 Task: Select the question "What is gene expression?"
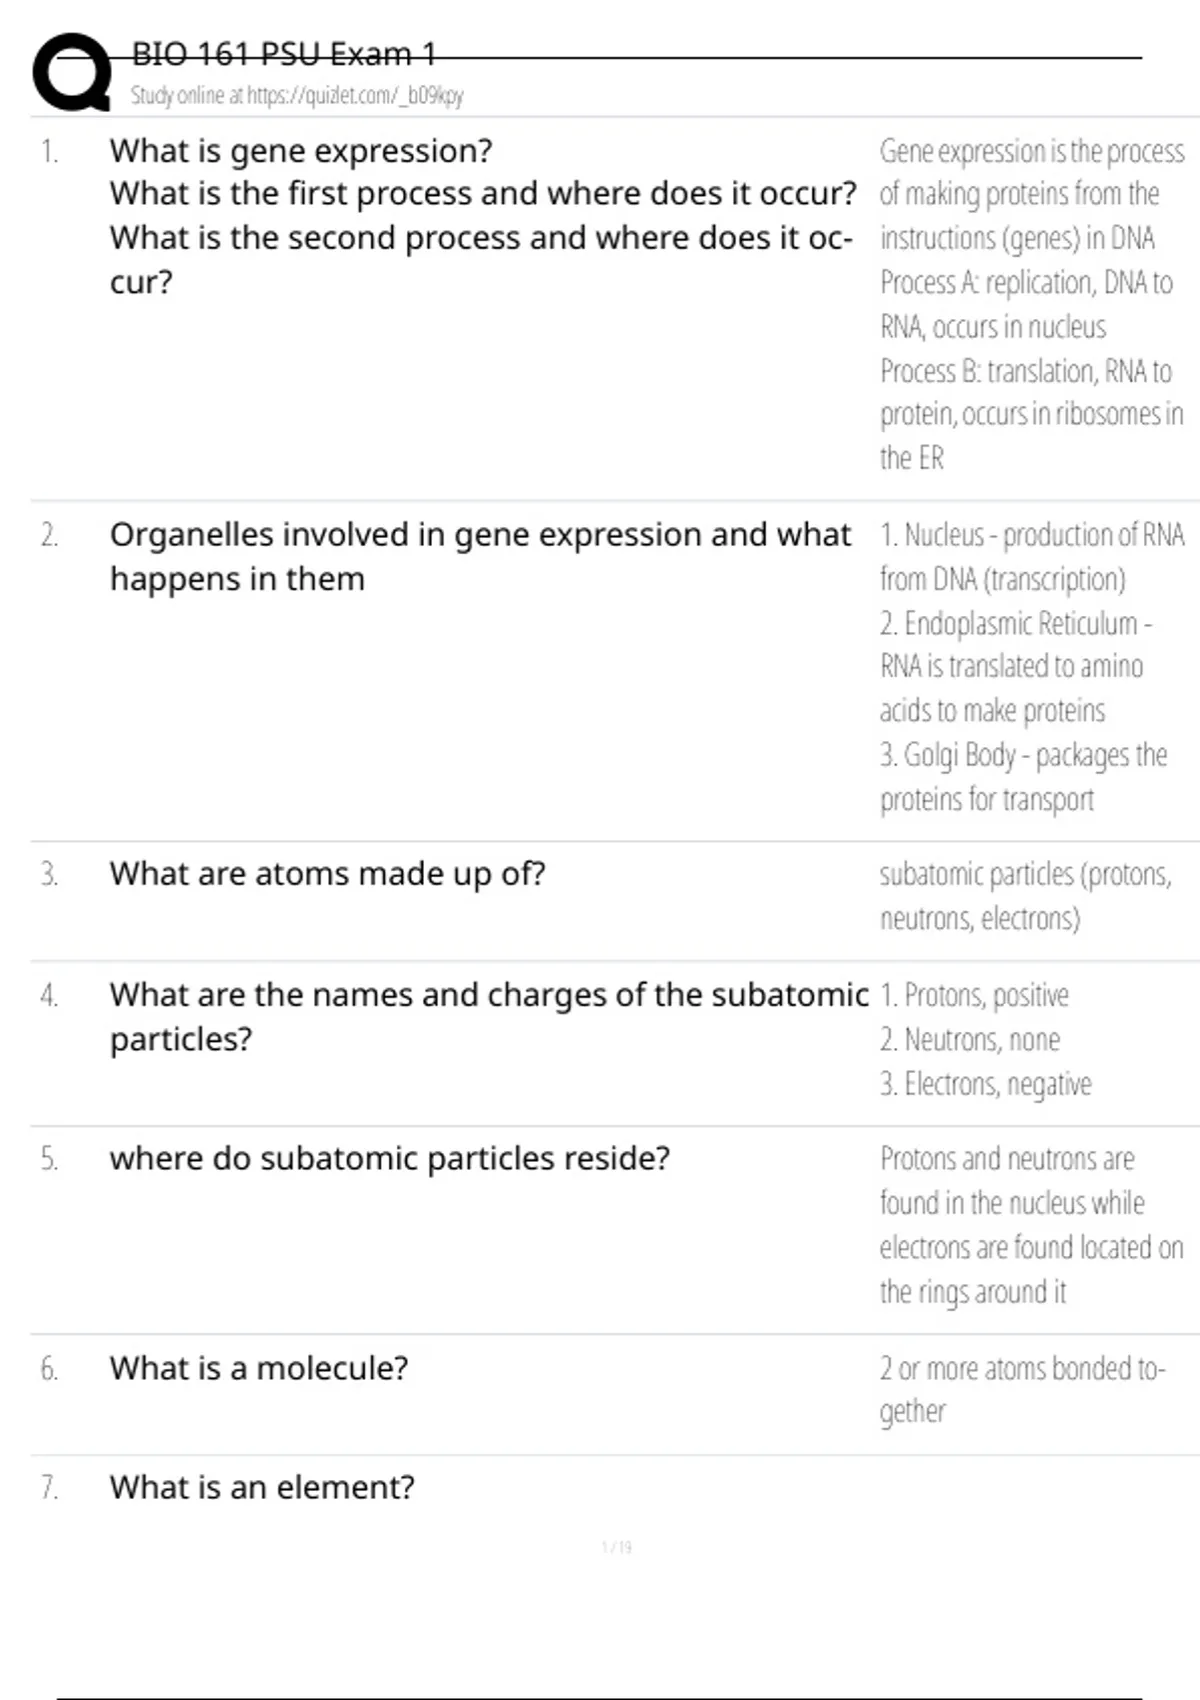(301, 151)
